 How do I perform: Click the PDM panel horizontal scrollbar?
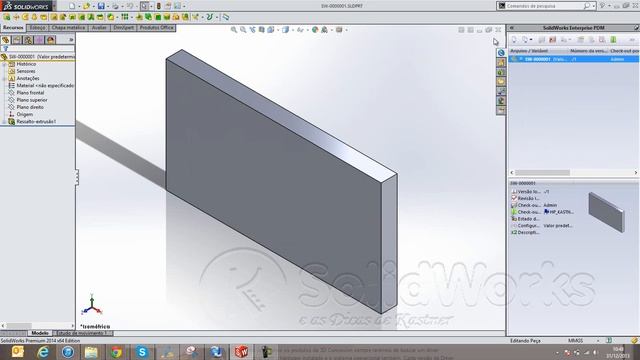point(573,173)
